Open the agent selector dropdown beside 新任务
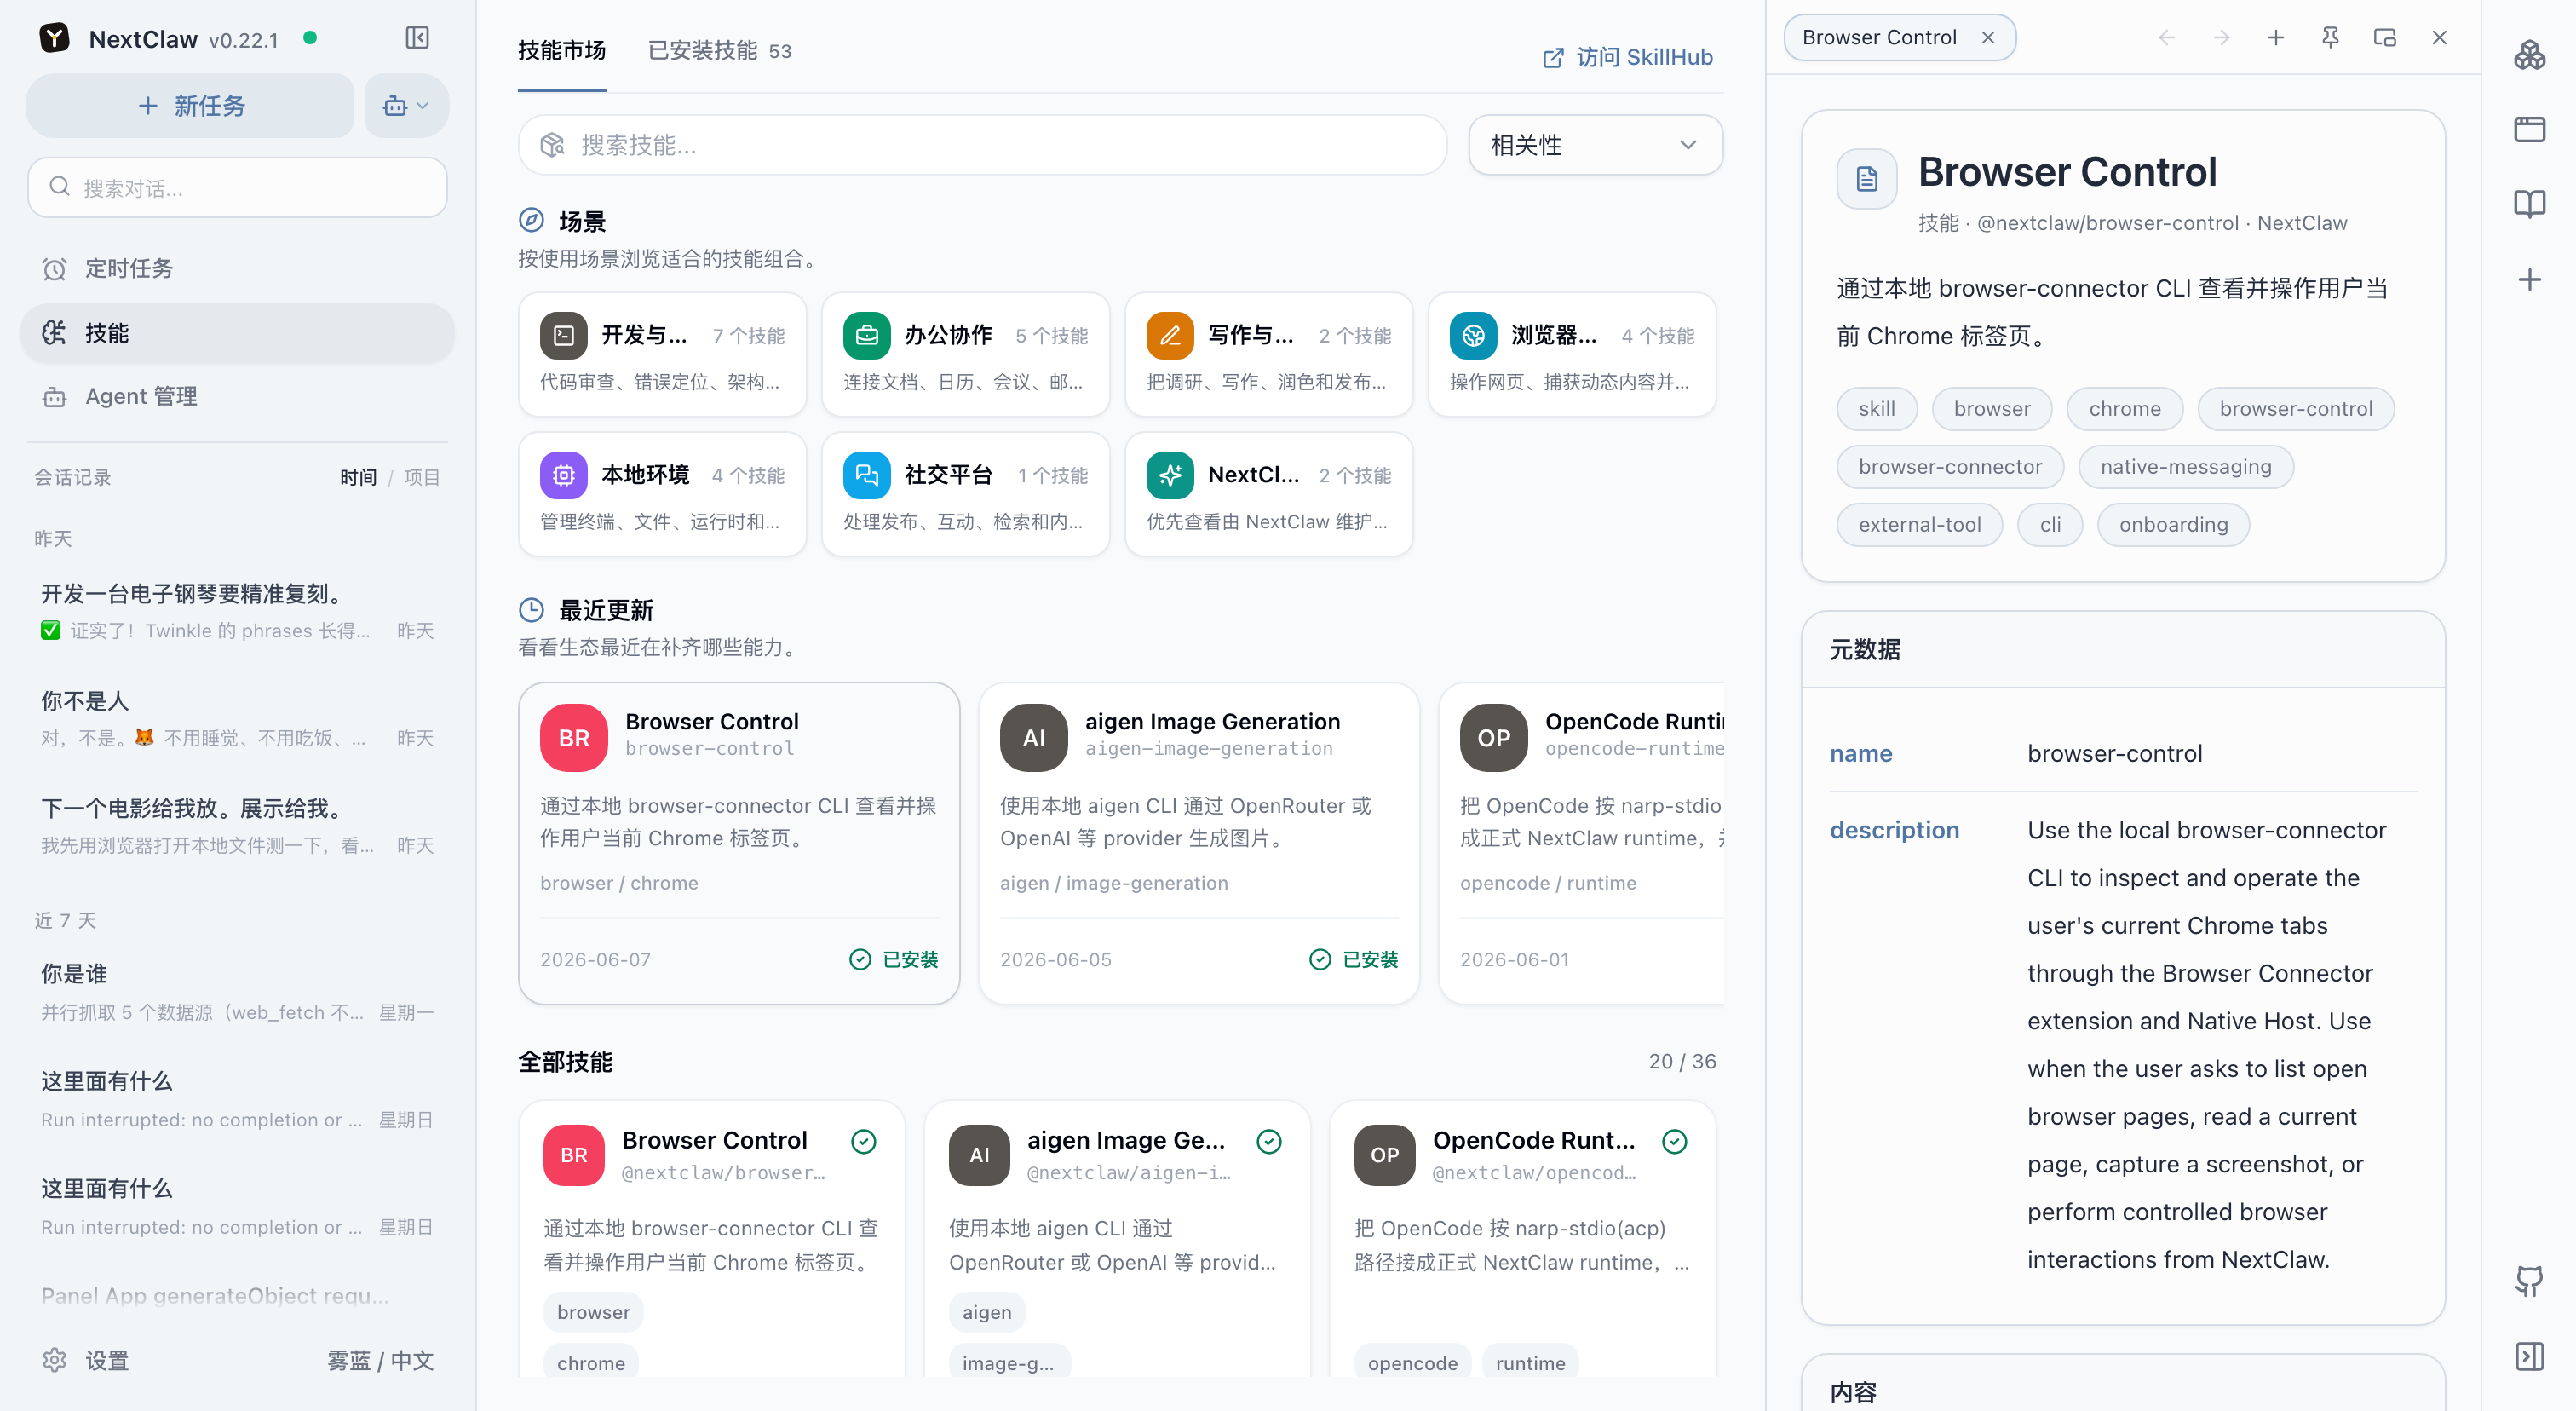The width and height of the screenshot is (2576, 1411). 406,105
